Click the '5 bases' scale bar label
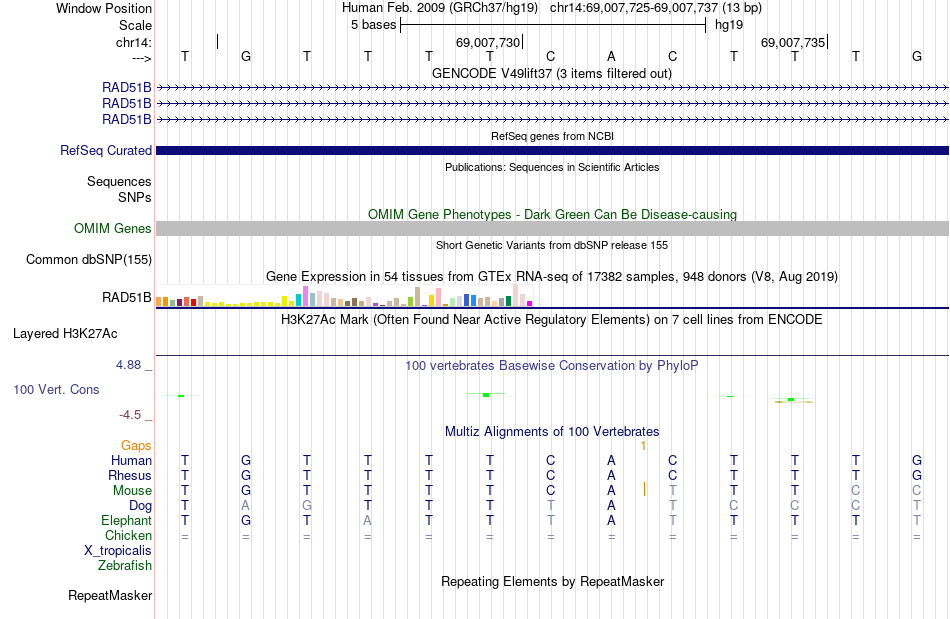The image size is (950, 619). tap(373, 25)
